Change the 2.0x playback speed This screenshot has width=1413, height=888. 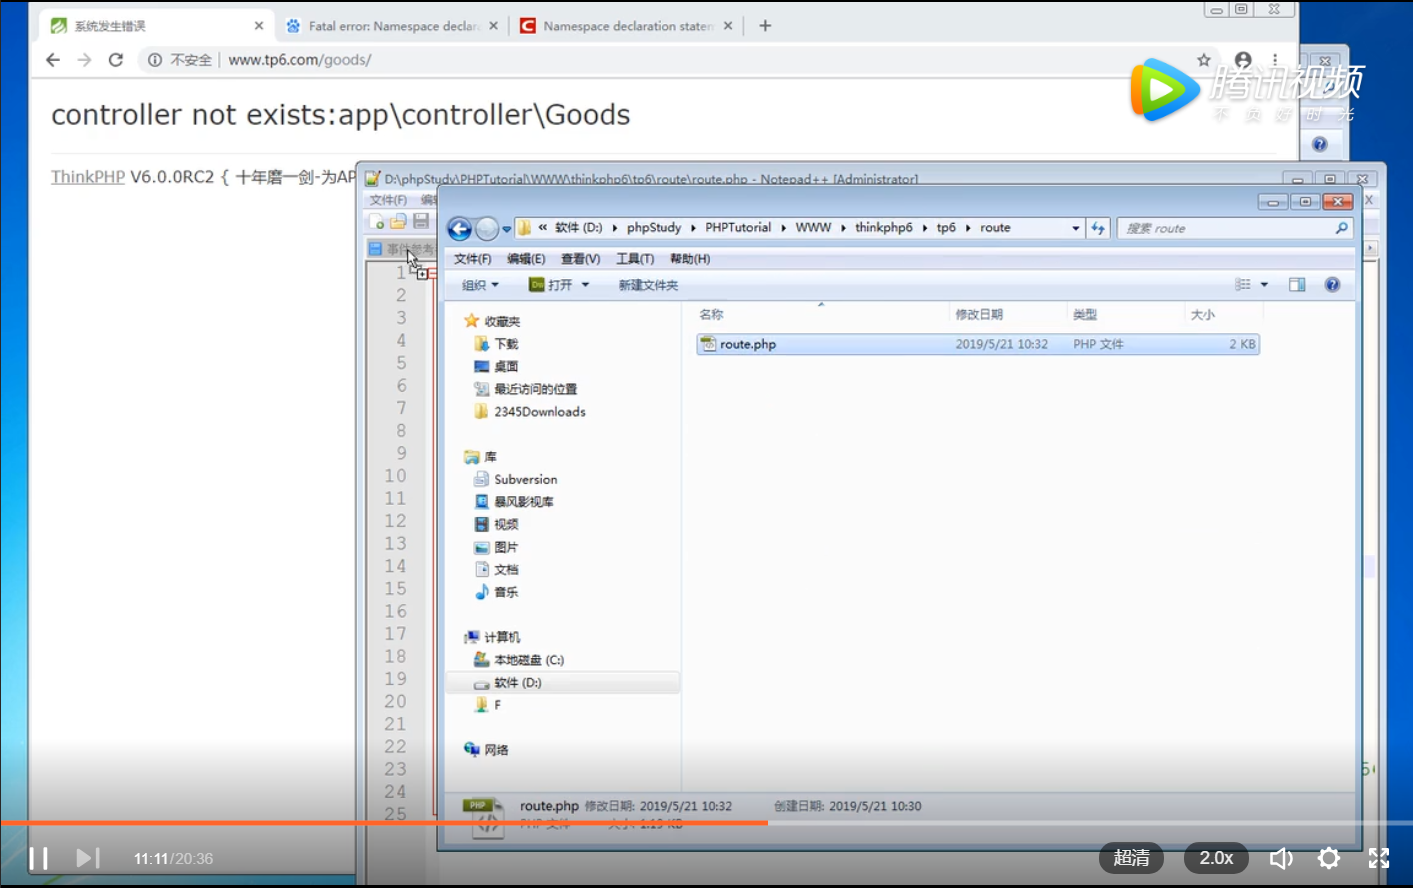(x=1217, y=858)
